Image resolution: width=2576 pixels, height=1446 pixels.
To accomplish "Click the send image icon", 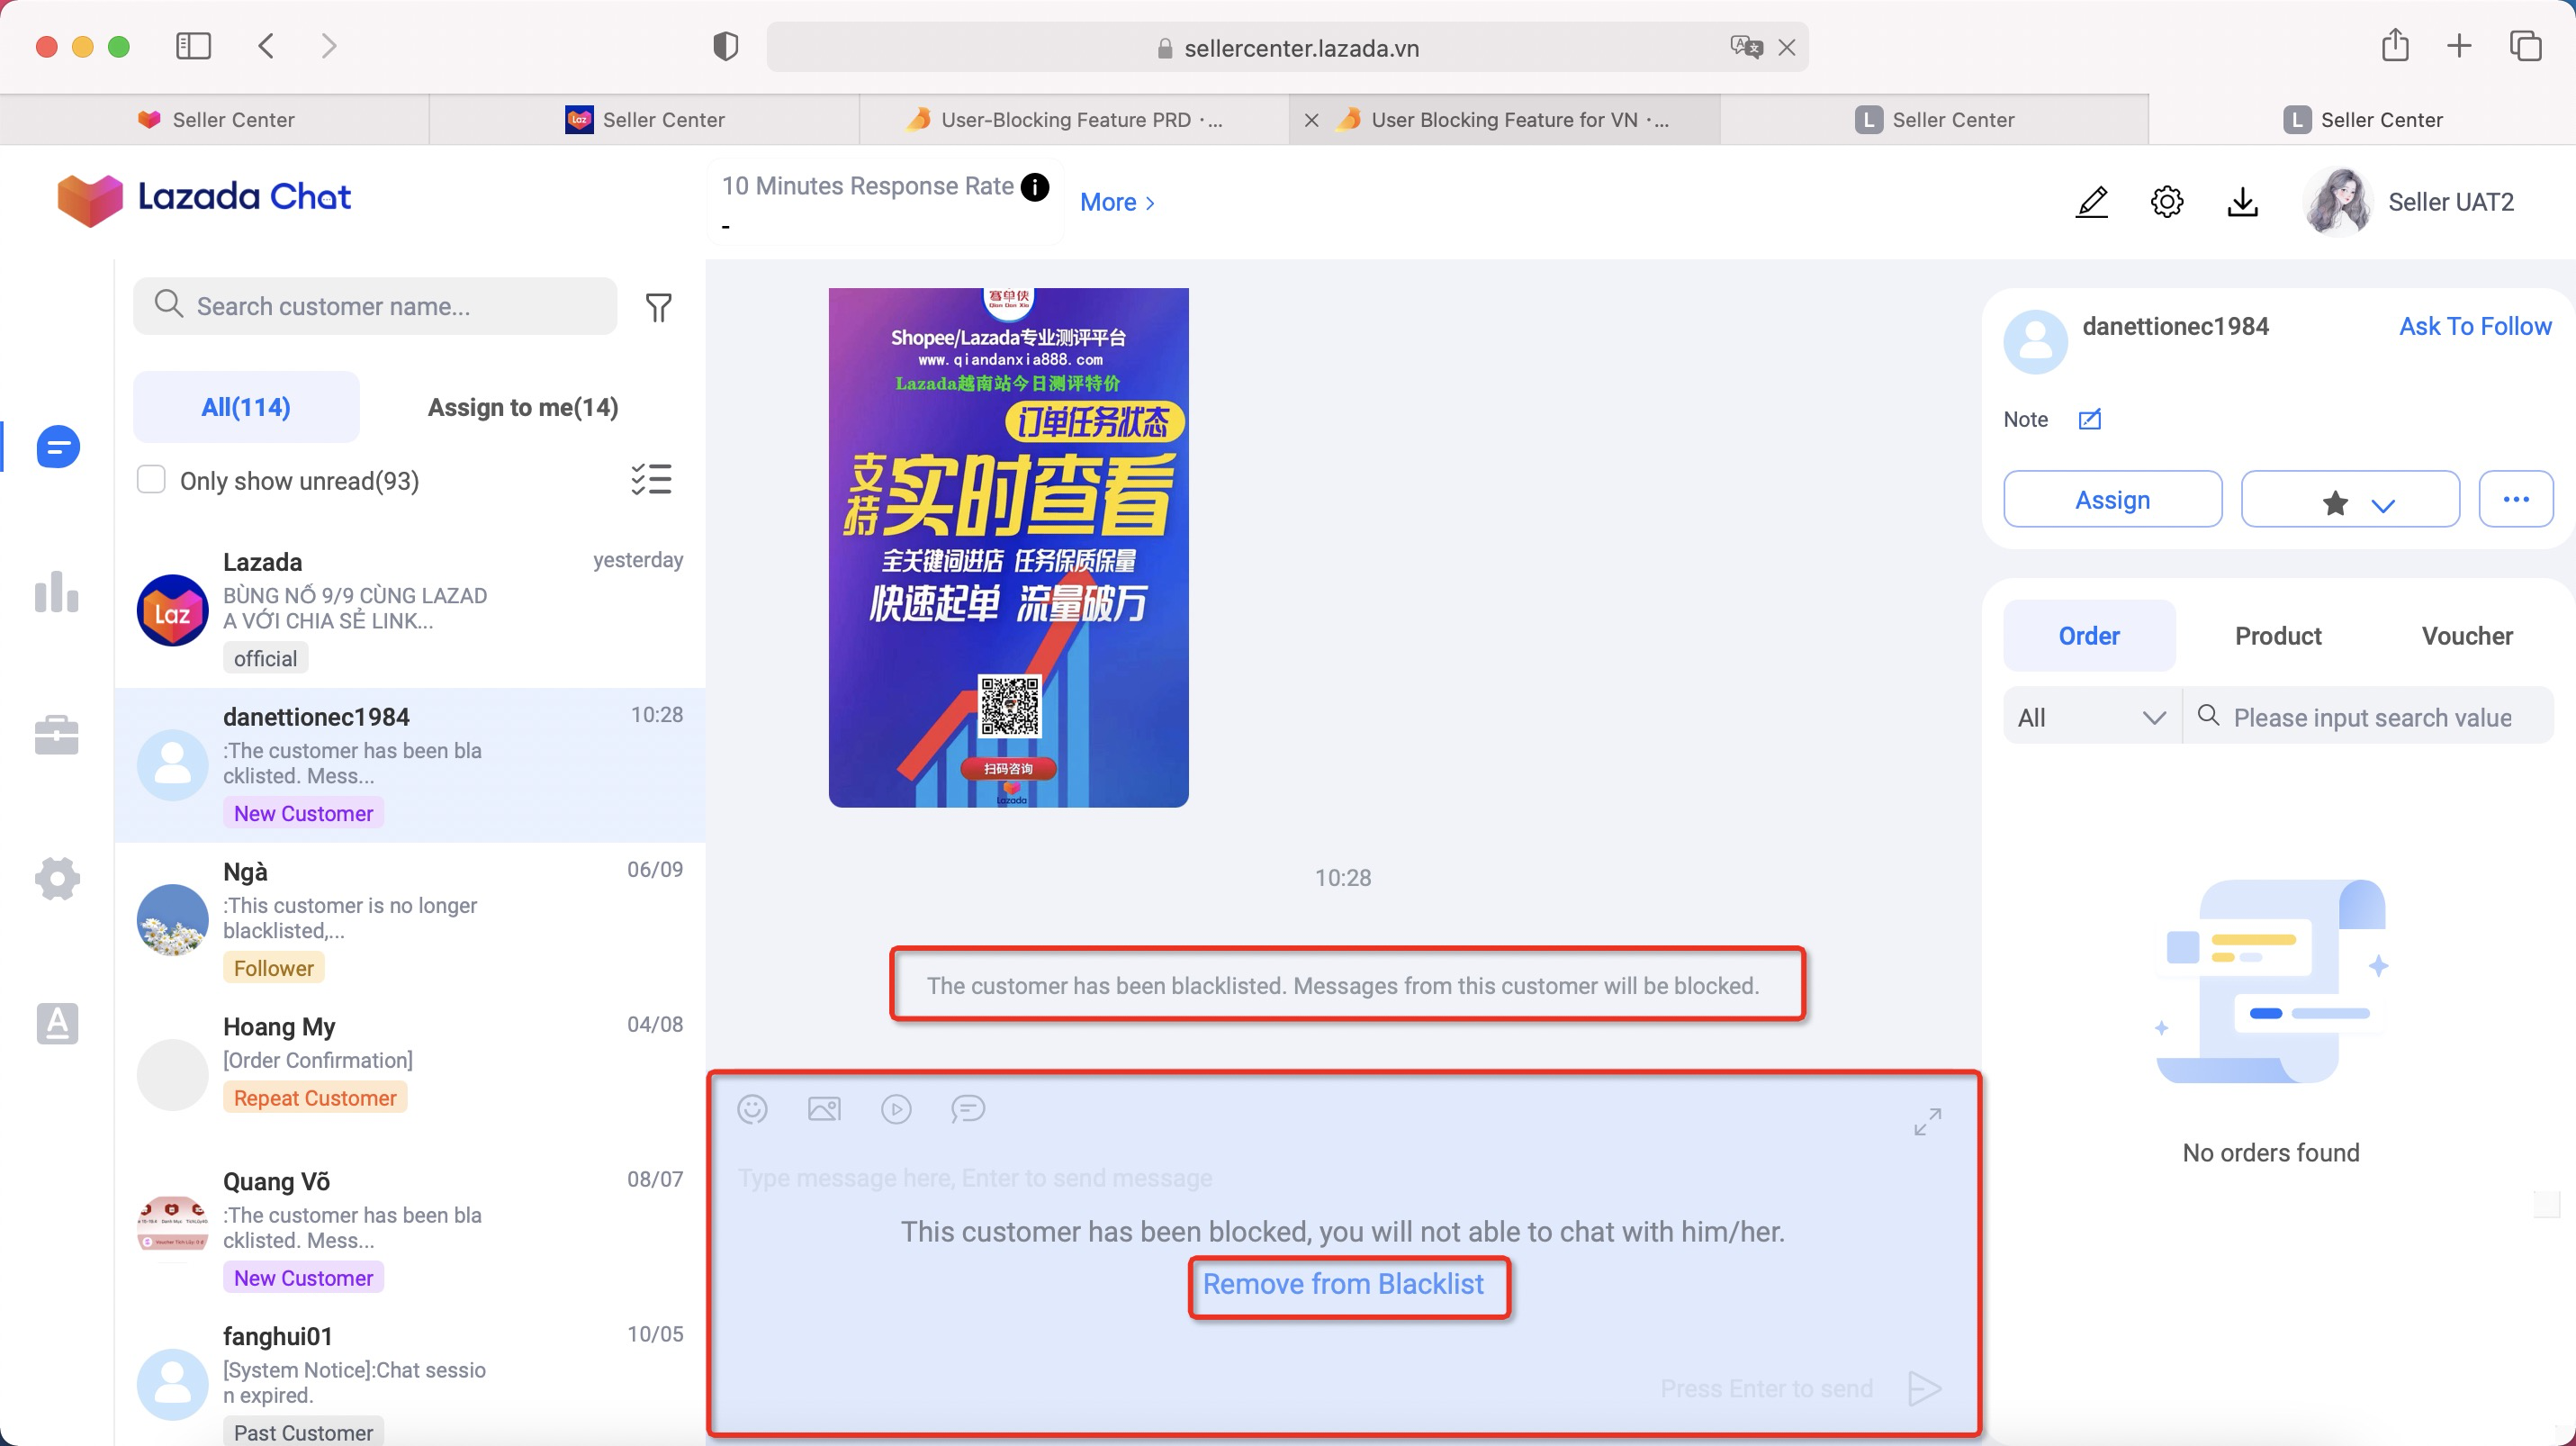I will [824, 1109].
